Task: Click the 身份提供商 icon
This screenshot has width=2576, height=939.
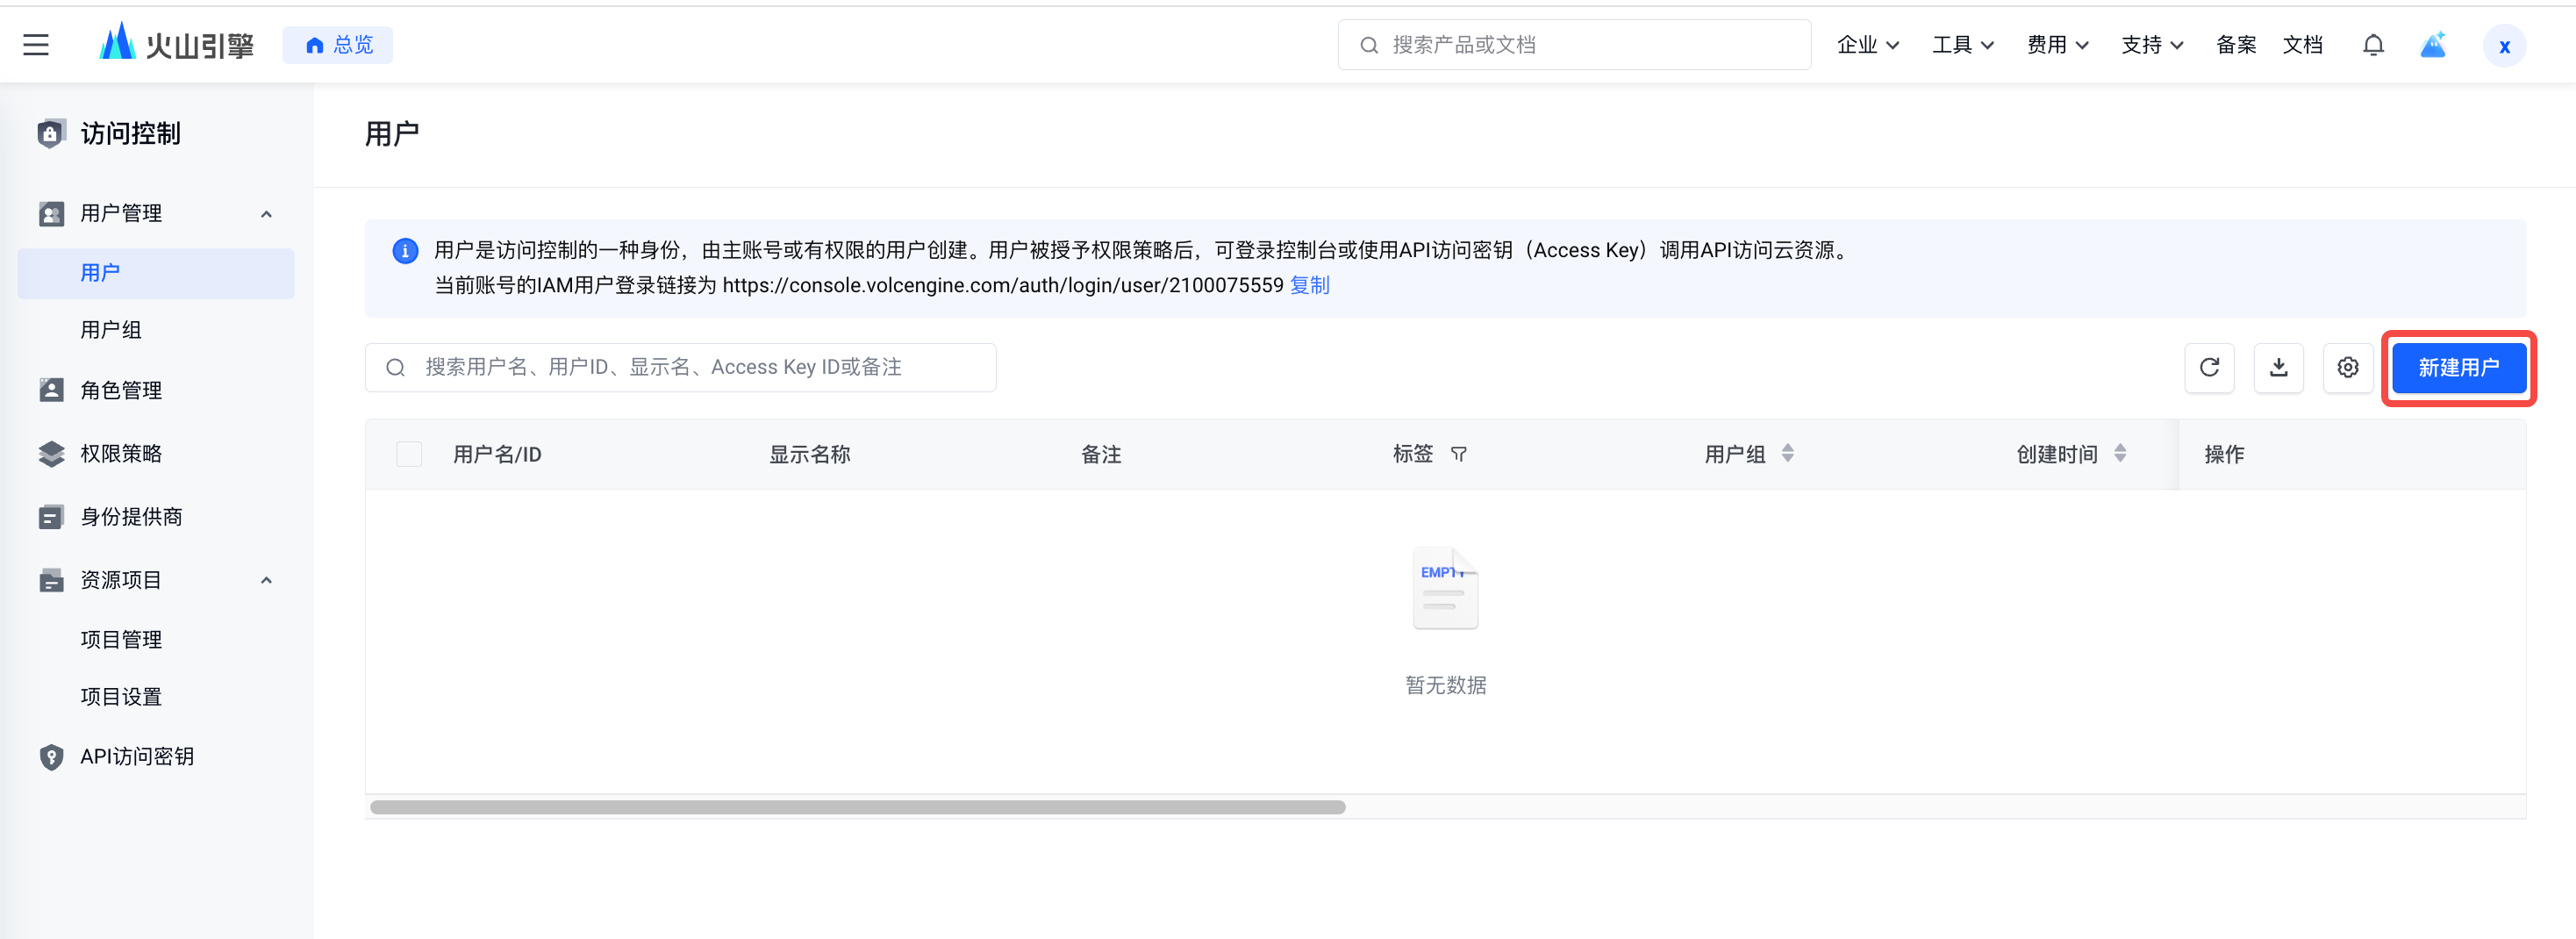Action: [x=51, y=517]
